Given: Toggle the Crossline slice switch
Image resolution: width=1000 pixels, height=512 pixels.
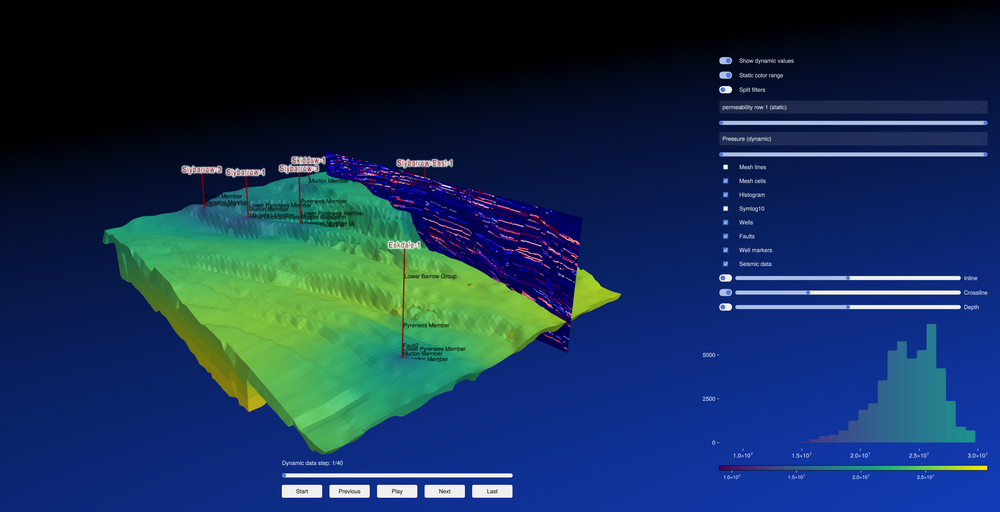Looking at the screenshot, I should click(725, 293).
